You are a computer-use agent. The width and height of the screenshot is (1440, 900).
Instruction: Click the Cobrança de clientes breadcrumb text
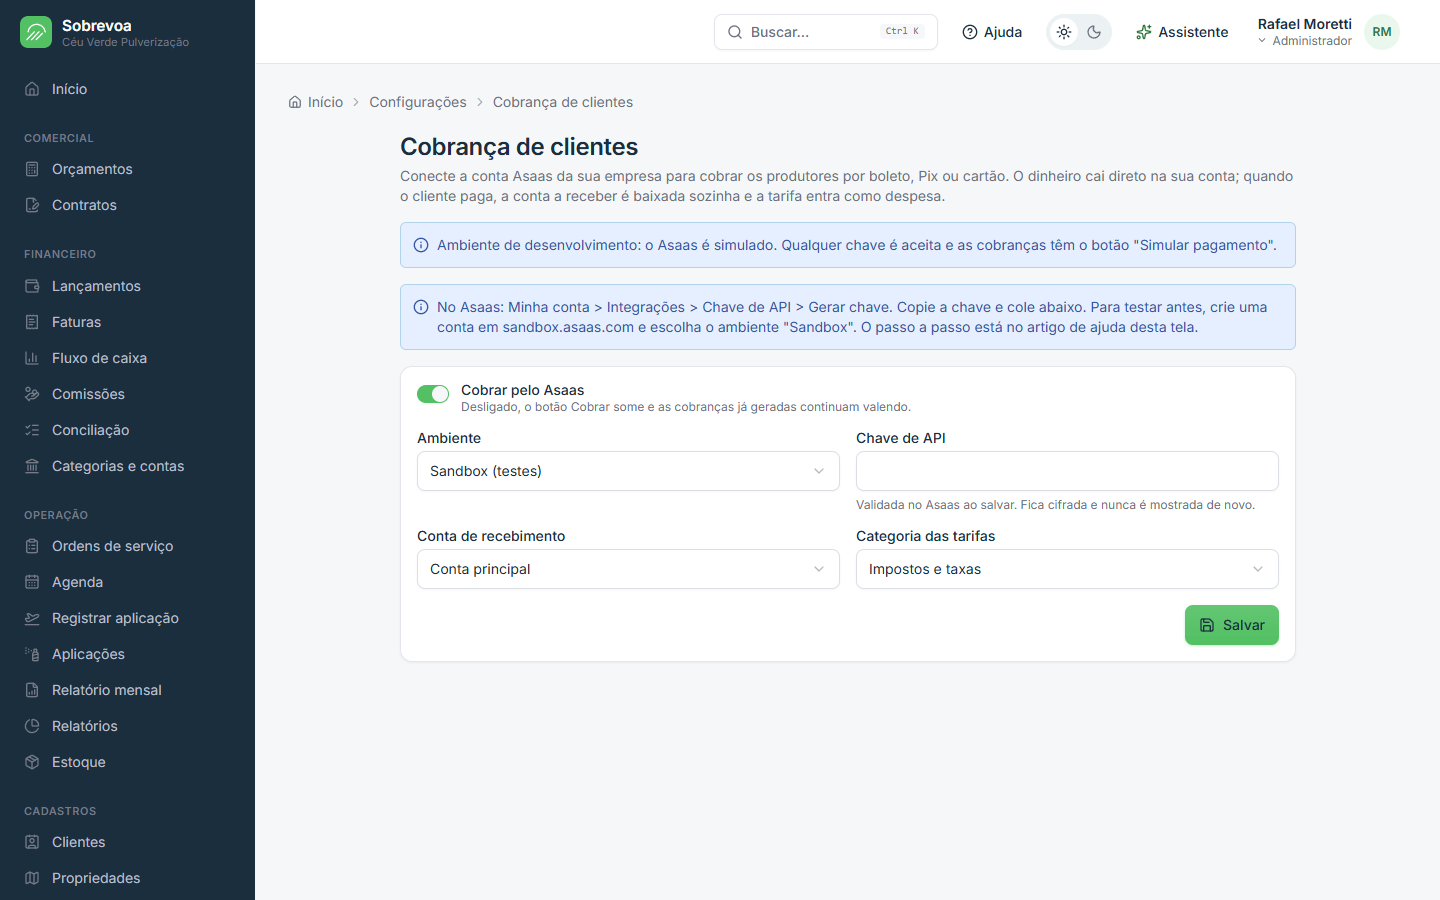point(563,102)
